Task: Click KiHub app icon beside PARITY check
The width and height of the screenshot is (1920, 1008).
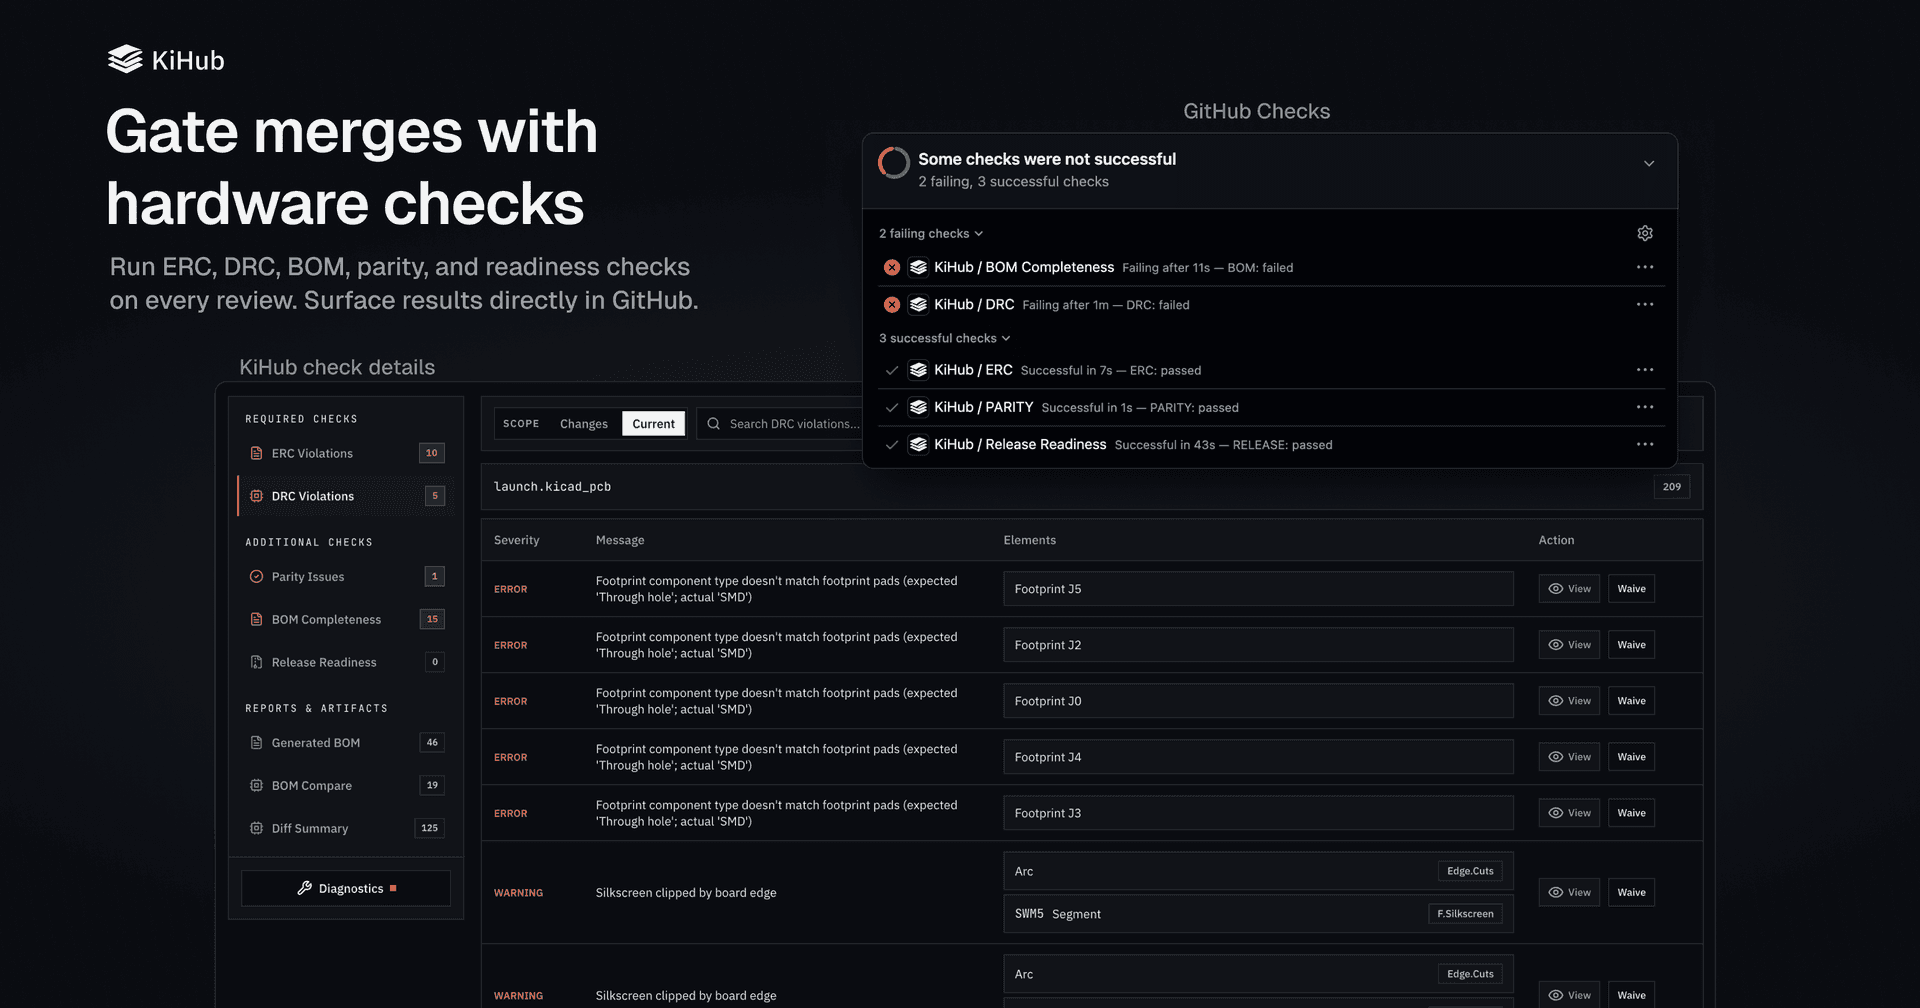Action: click(918, 407)
